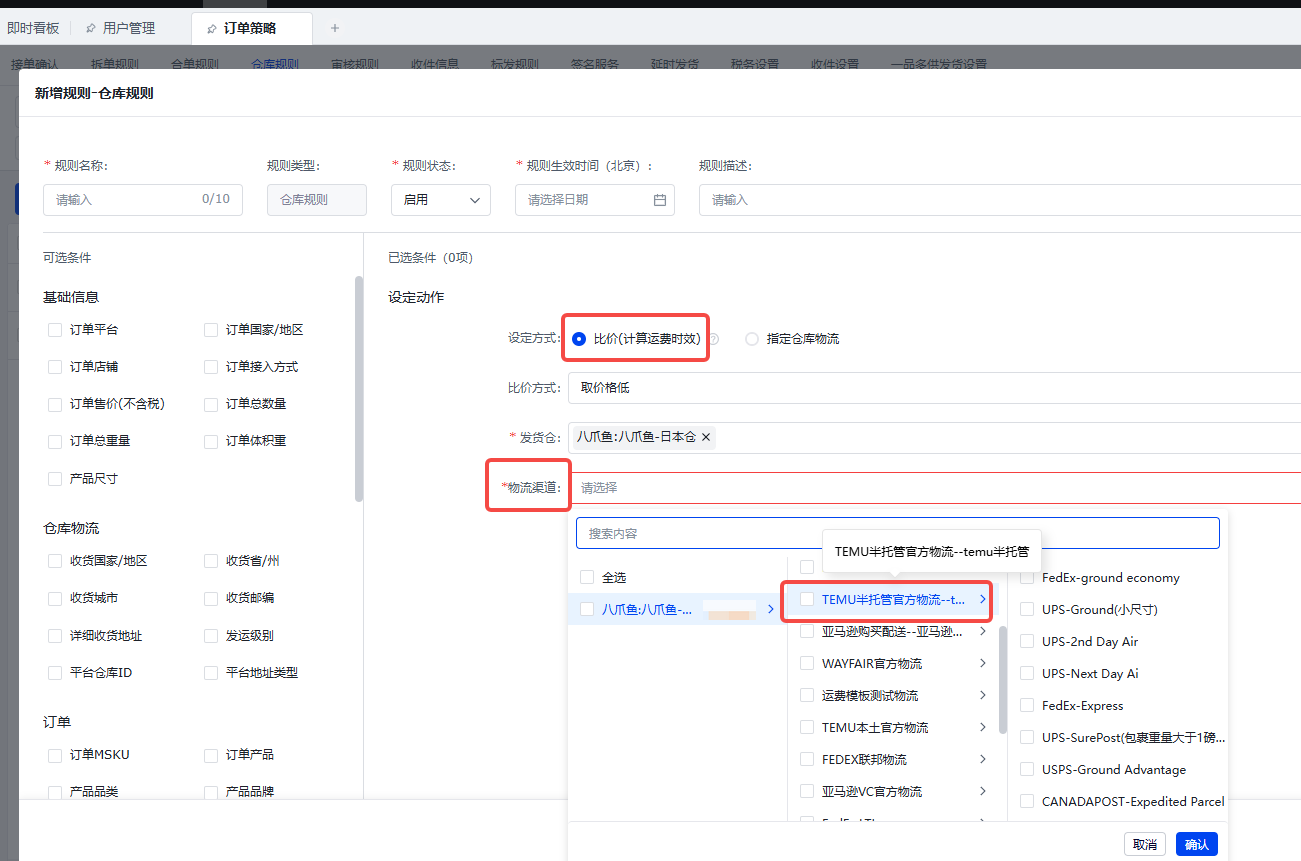The height and width of the screenshot is (861, 1301).
Task: Expand TEMU本土官方物流 submenu arrow
Action: click(x=983, y=727)
